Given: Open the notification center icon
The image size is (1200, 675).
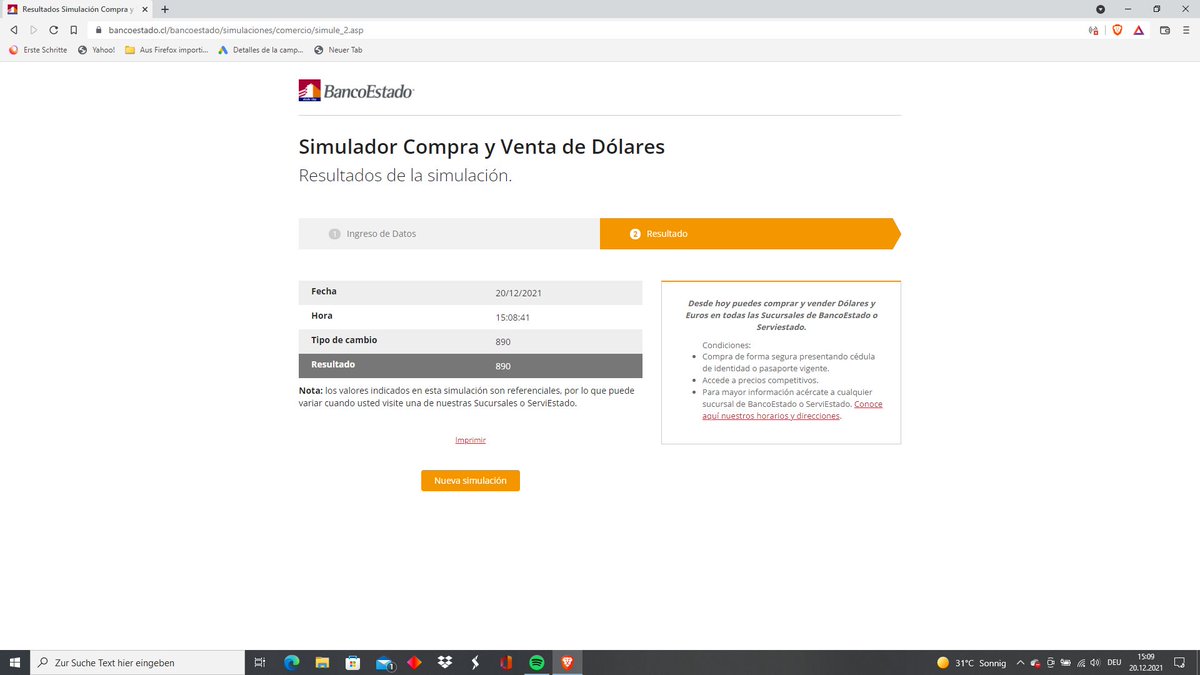Looking at the screenshot, I should click(x=1180, y=662).
